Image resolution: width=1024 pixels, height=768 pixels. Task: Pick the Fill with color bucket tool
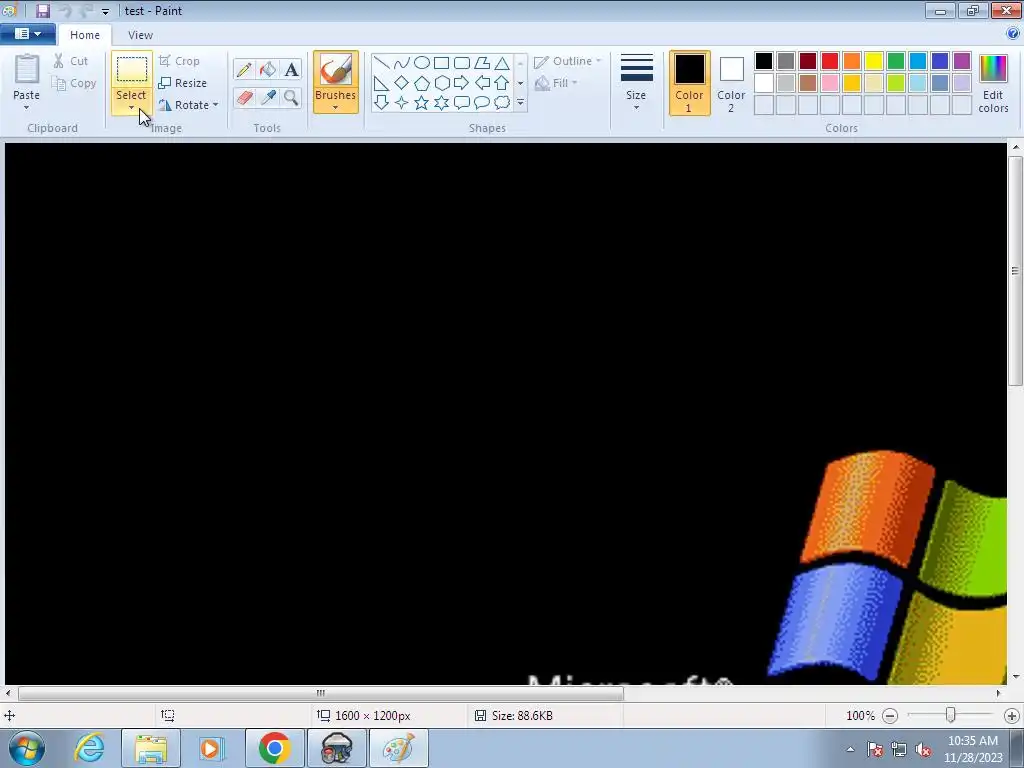(268, 69)
